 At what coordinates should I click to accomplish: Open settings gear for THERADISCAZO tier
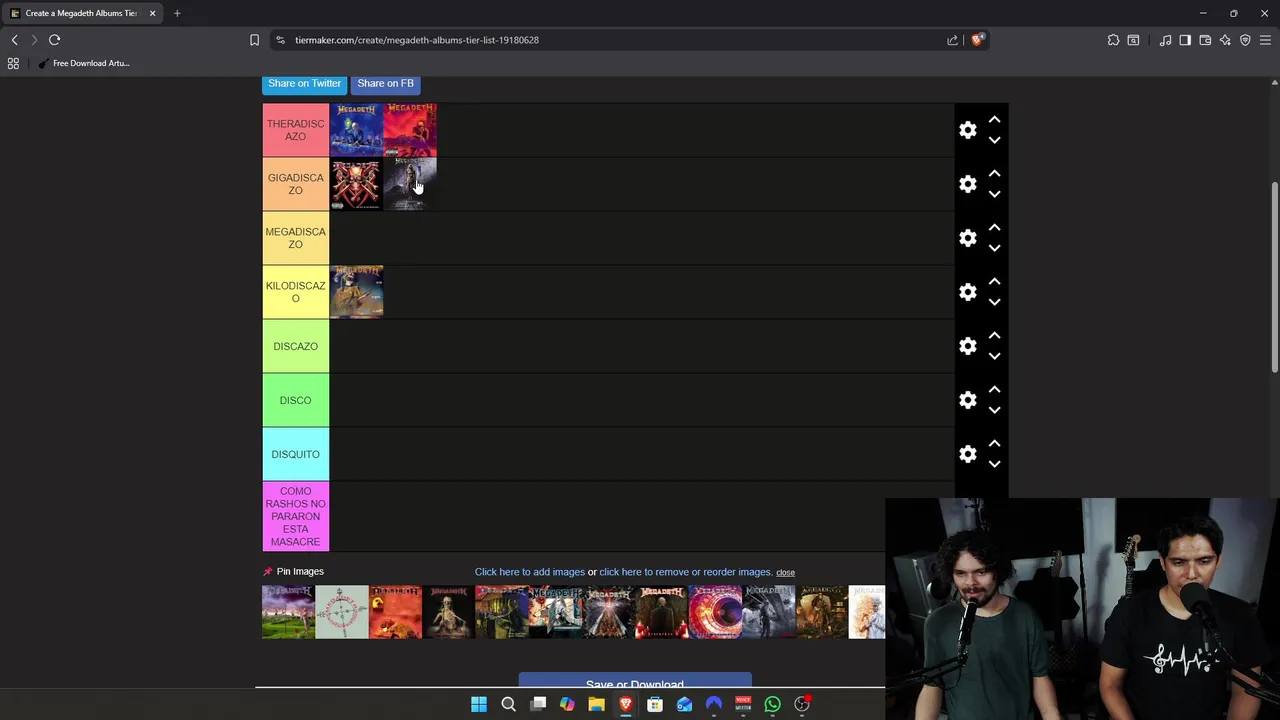click(967, 130)
